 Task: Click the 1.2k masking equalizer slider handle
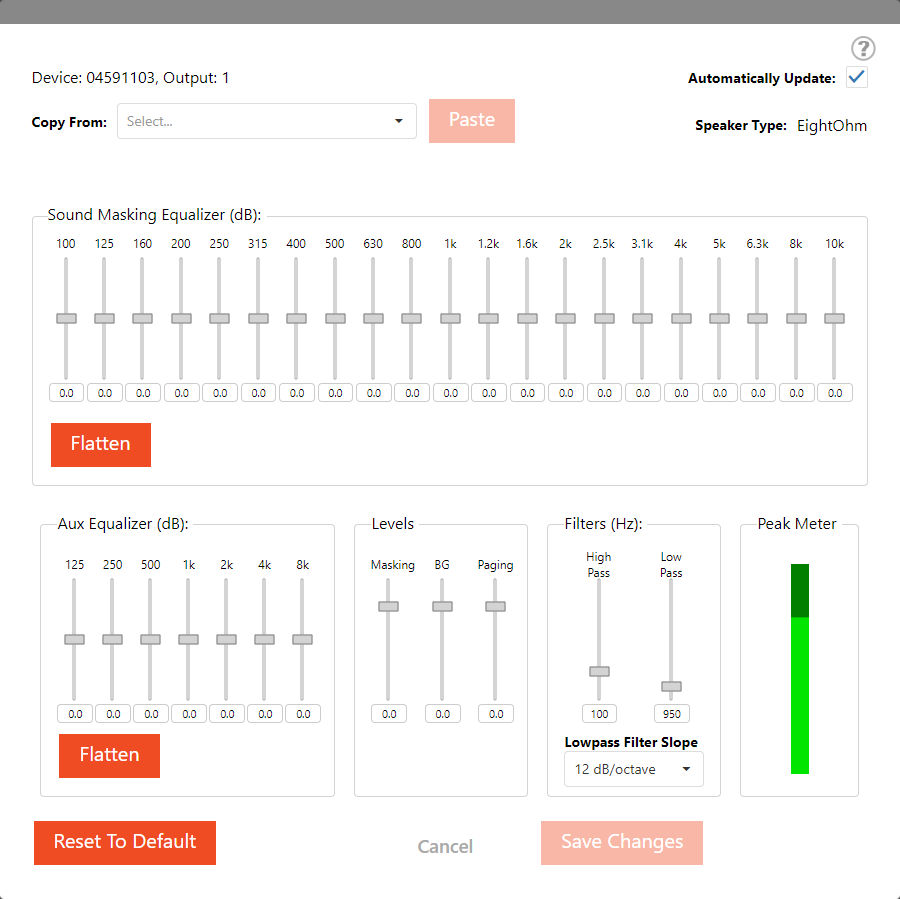(x=488, y=319)
